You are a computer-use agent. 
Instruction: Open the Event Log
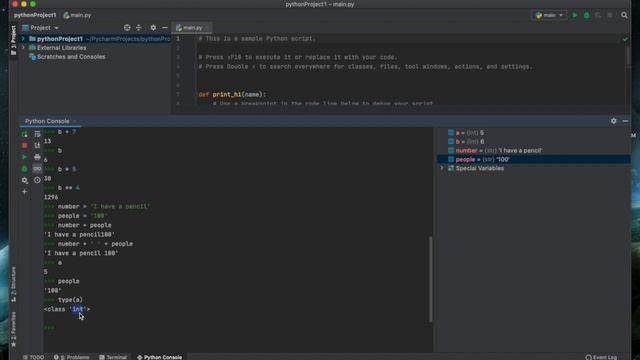click(601, 357)
